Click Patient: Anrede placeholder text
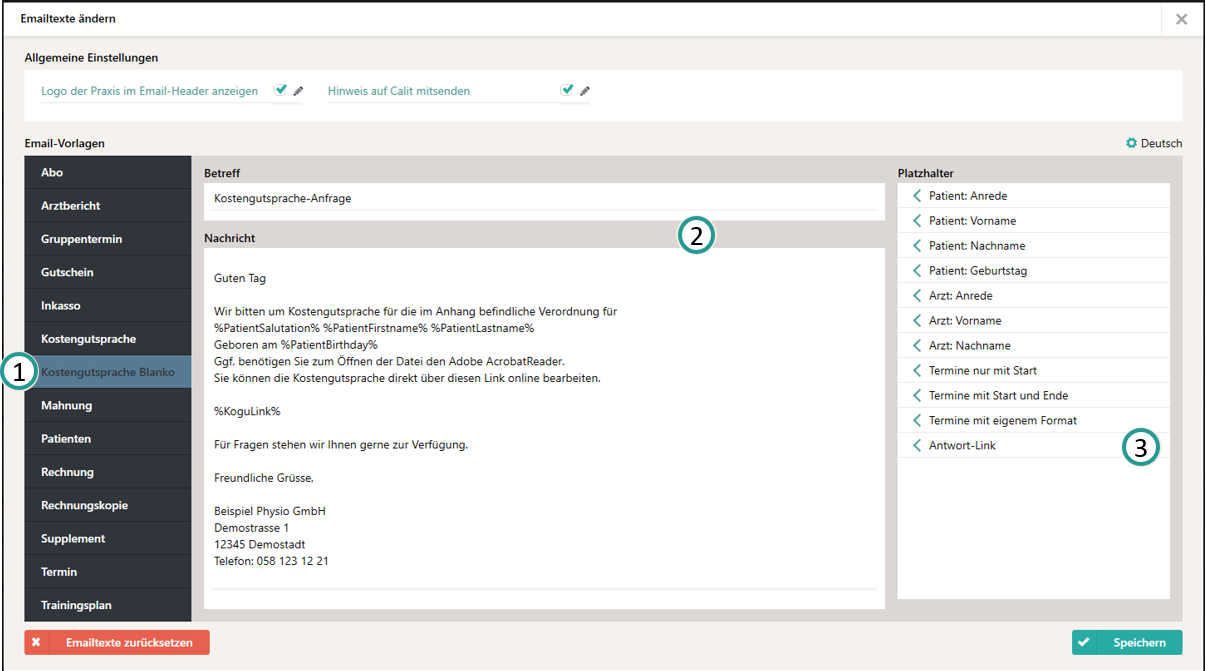Image resolution: width=1206 pixels, height=671 pixels. click(968, 196)
